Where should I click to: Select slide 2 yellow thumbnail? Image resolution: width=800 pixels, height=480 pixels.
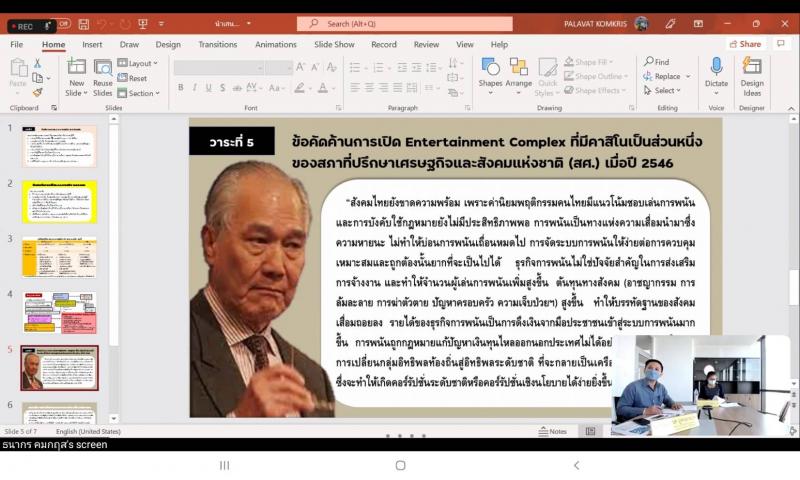pyautogui.click(x=59, y=201)
